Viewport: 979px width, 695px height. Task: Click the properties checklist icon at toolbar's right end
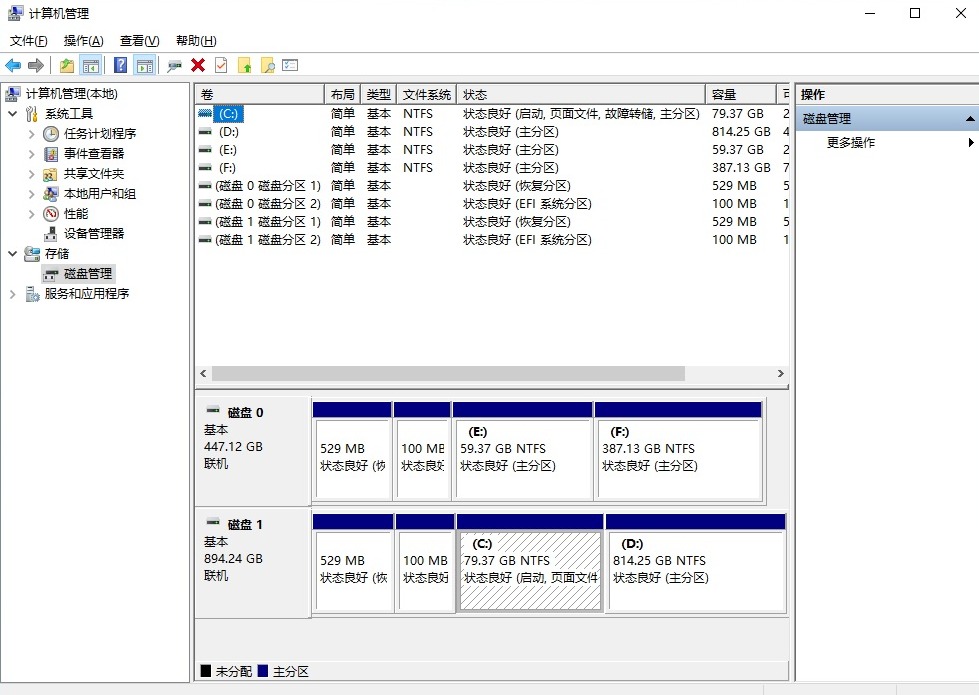[288, 65]
